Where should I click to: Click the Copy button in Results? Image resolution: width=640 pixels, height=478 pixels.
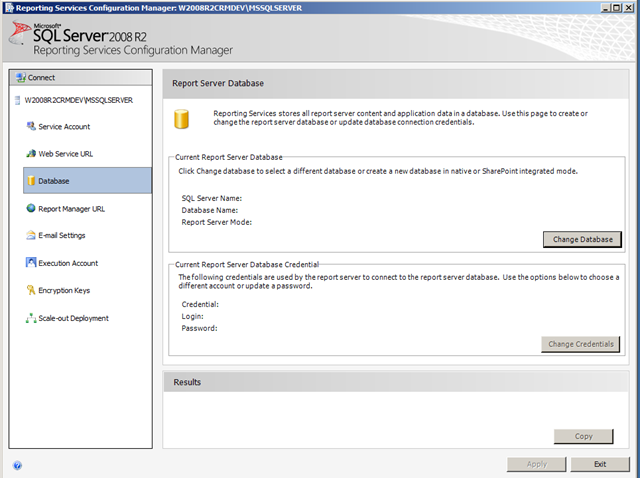coord(584,436)
